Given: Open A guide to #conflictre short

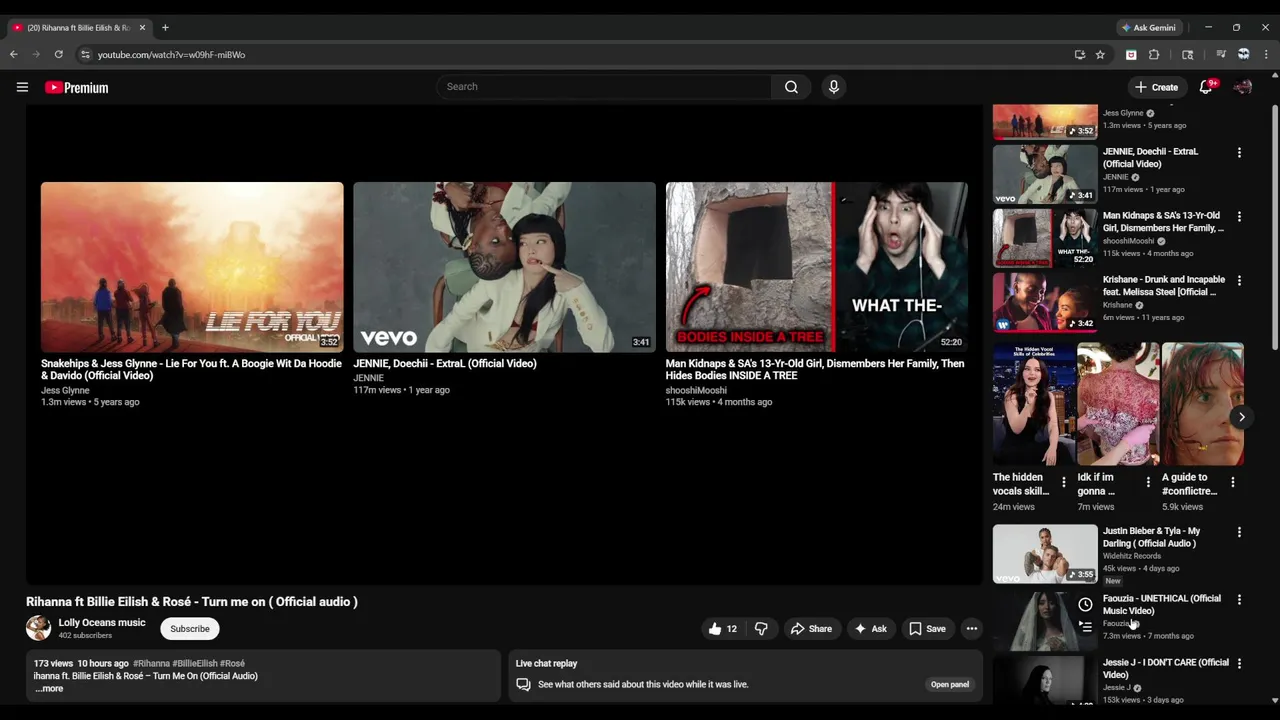Looking at the screenshot, I should [1203, 404].
